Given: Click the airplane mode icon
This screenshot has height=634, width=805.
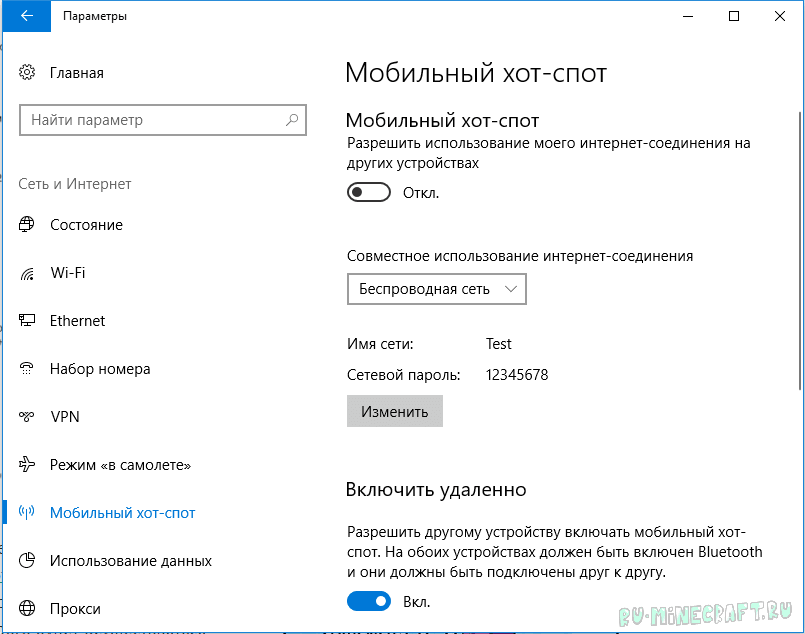Looking at the screenshot, I should click(x=28, y=465).
